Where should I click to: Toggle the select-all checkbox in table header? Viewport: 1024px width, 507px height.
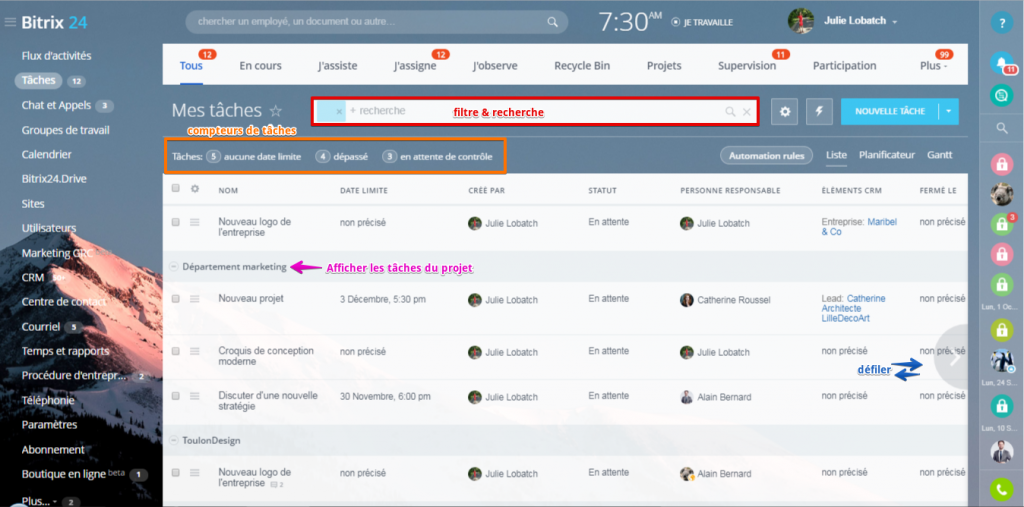[x=175, y=188]
